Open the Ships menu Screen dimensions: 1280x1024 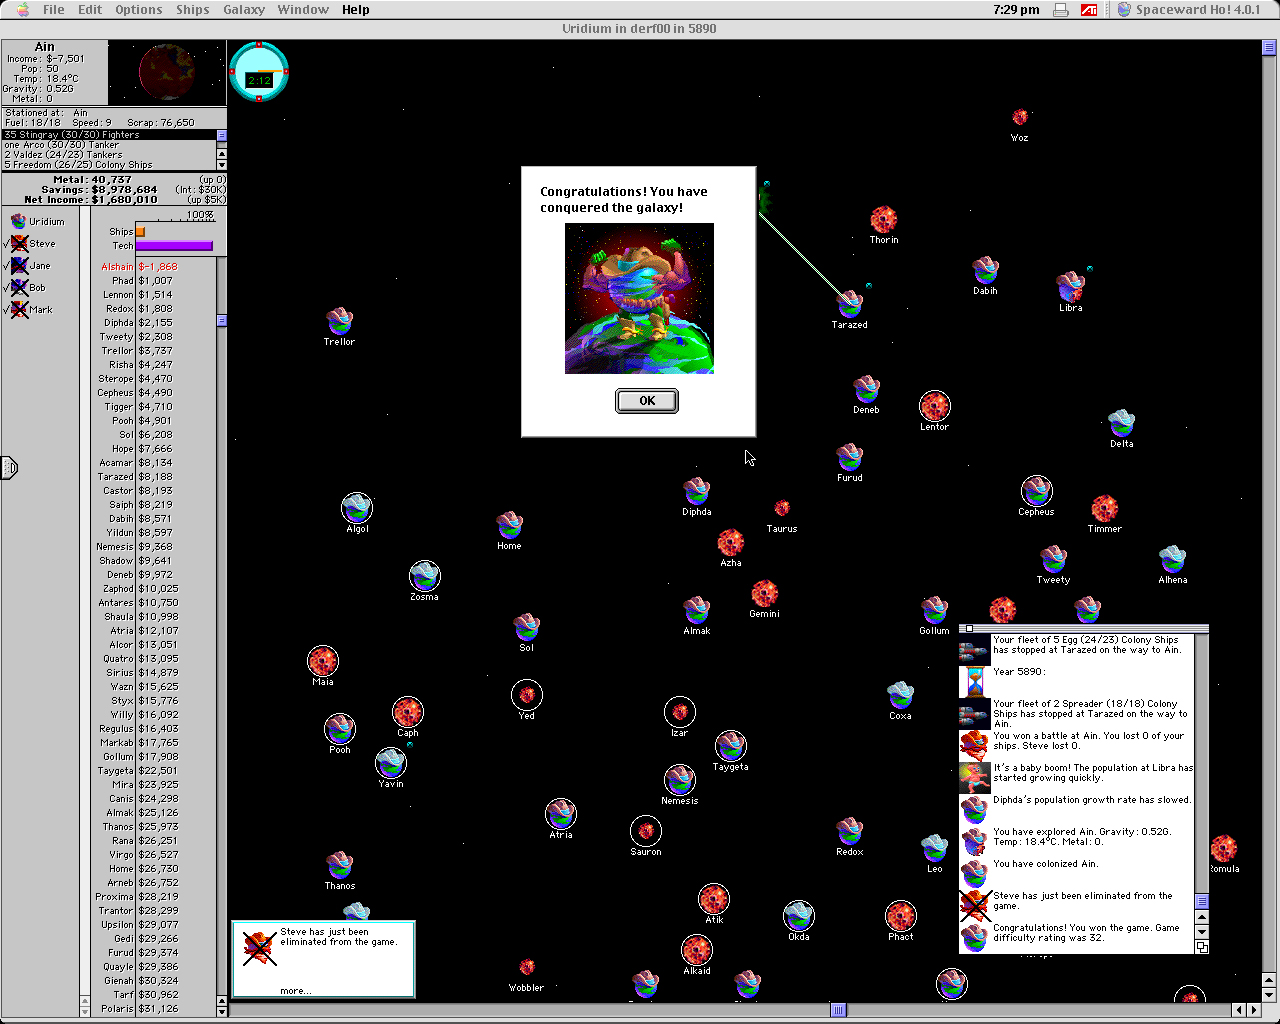click(193, 9)
